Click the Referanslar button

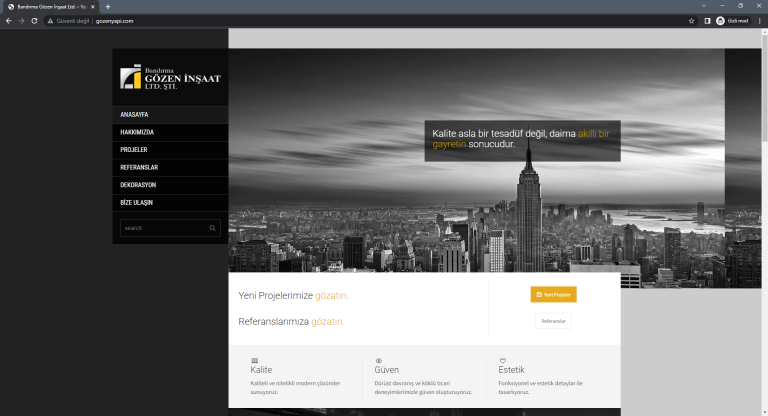tap(553, 321)
